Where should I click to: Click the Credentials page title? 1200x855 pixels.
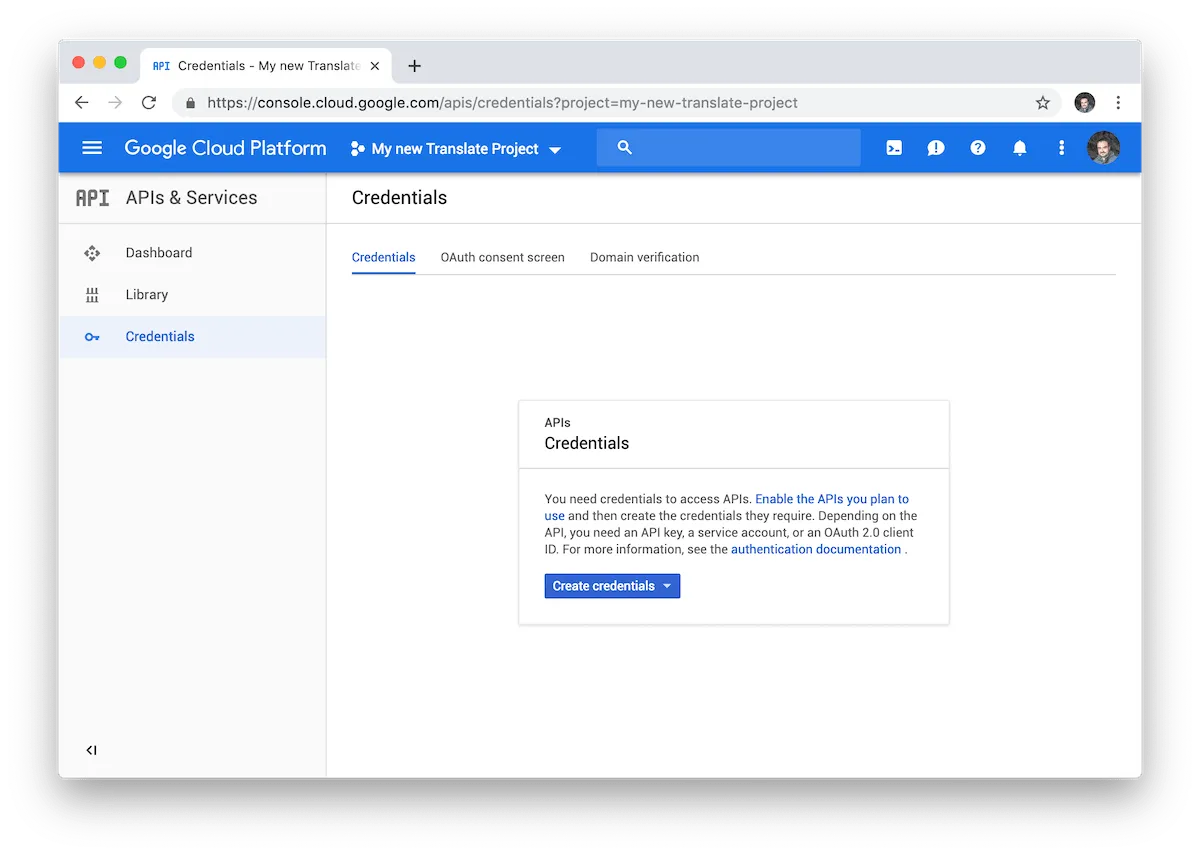coord(399,198)
